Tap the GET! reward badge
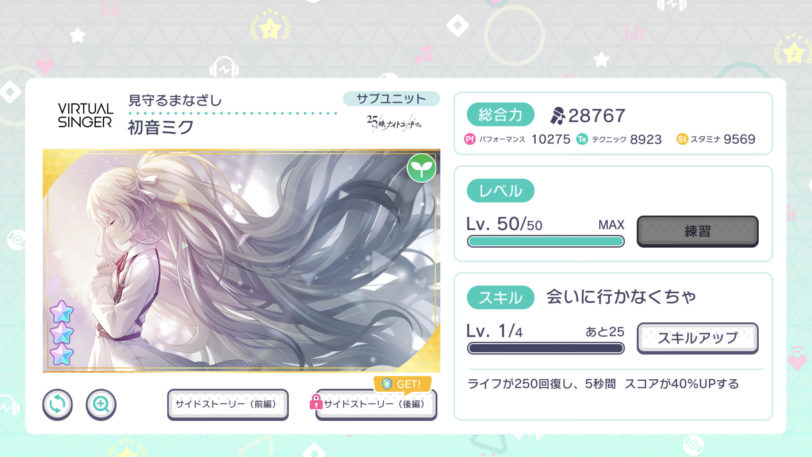The image size is (812, 457). click(x=402, y=384)
